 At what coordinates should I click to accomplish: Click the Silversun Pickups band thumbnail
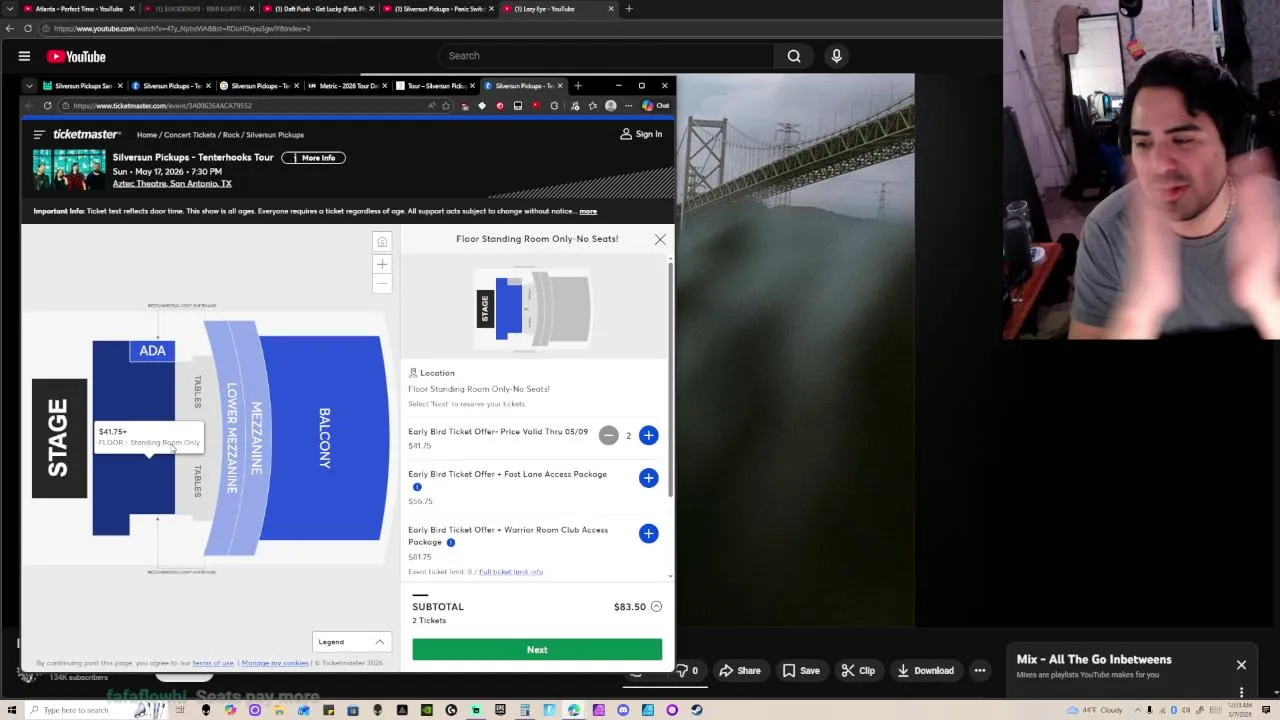[69, 170]
